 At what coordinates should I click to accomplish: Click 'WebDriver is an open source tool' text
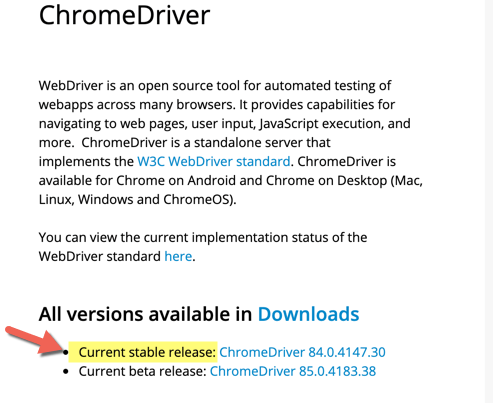pyautogui.click(x=139, y=86)
